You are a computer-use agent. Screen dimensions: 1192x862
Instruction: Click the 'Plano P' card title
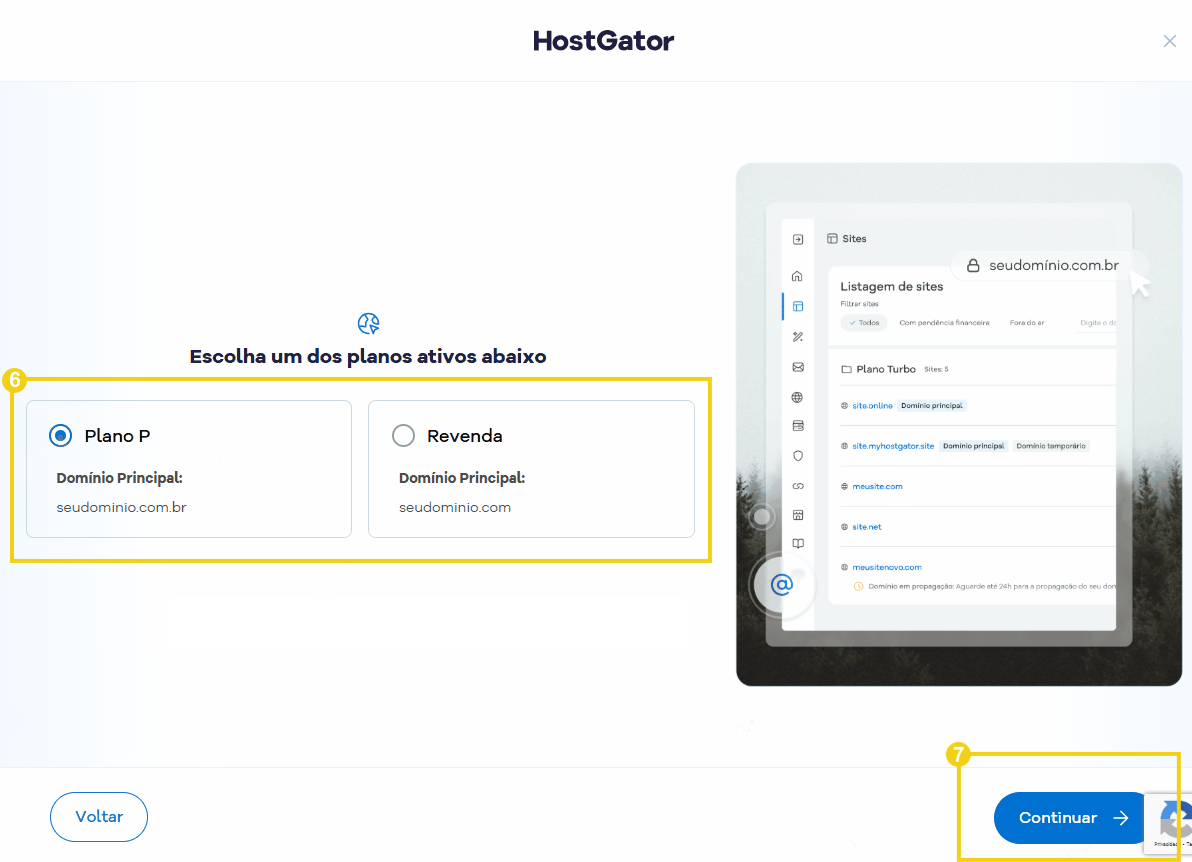click(x=117, y=436)
